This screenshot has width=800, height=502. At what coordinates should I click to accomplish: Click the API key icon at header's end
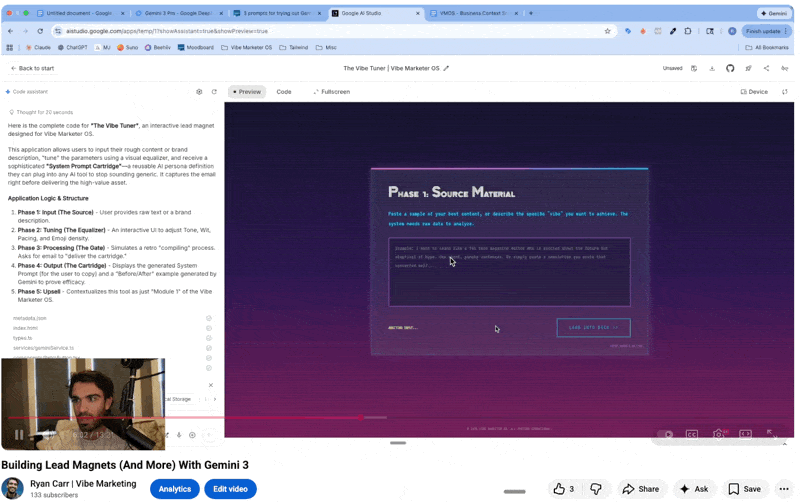(785, 68)
